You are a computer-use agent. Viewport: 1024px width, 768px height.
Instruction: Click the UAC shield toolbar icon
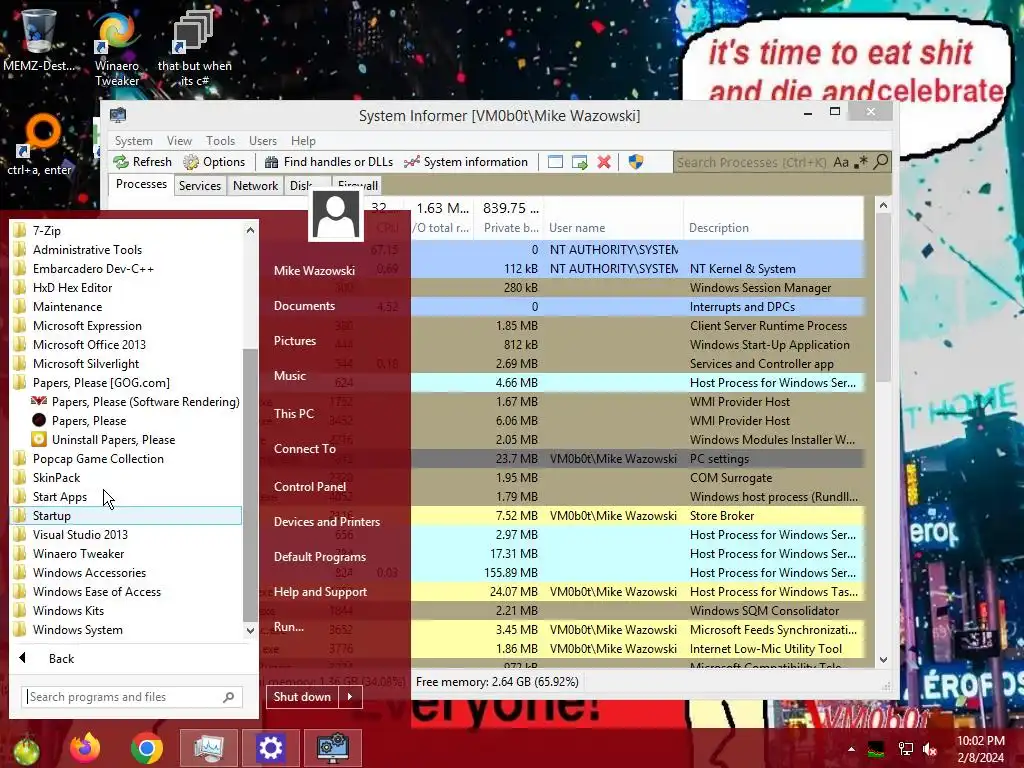pyautogui.click(x=635, y=162)
